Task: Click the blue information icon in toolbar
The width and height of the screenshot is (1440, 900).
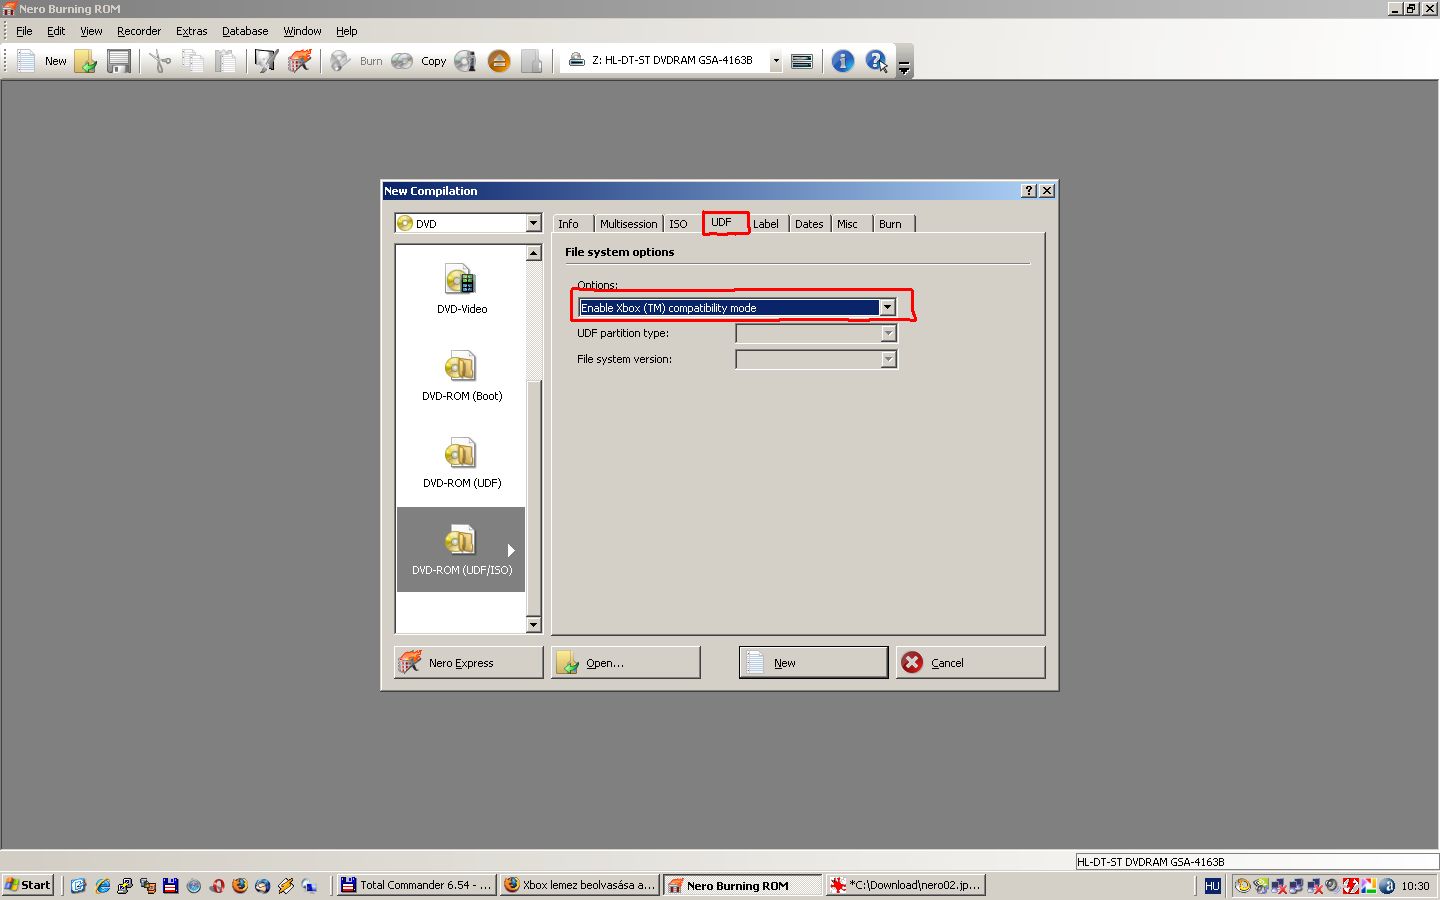Action: pos(843,62)
